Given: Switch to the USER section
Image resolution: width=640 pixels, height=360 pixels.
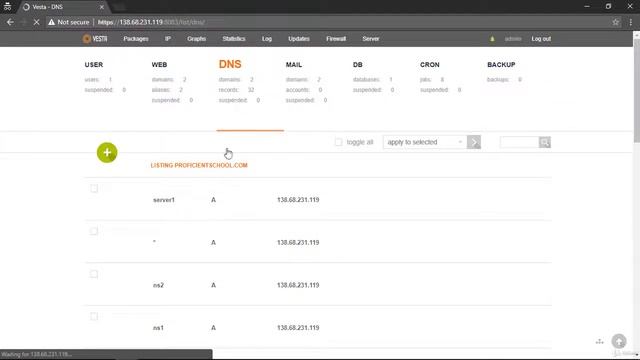Looking at the screenshot, I should (x=94, y=64).
